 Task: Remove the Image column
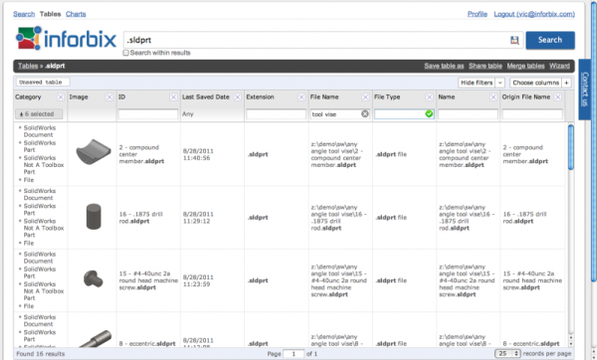coord(109,97)
